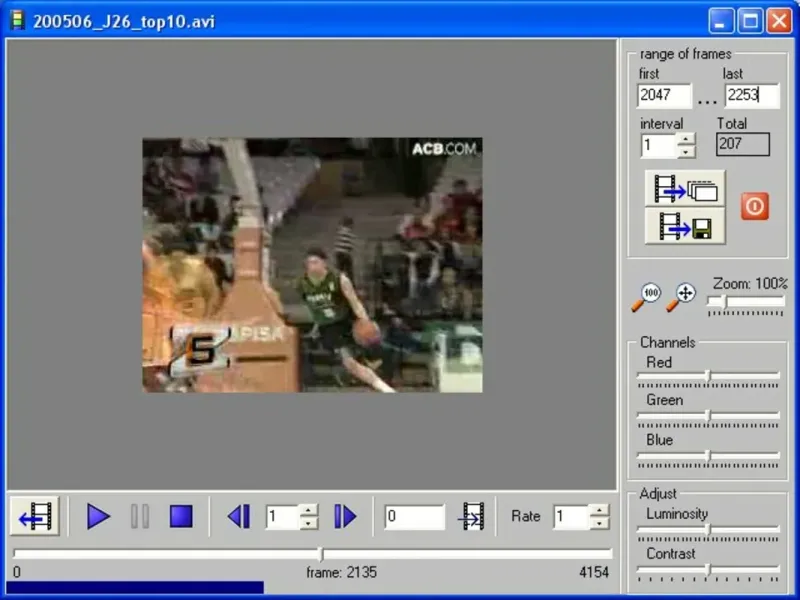Save frames to disk icon
The width and height of the screenshot is (800, 600).
685,226
